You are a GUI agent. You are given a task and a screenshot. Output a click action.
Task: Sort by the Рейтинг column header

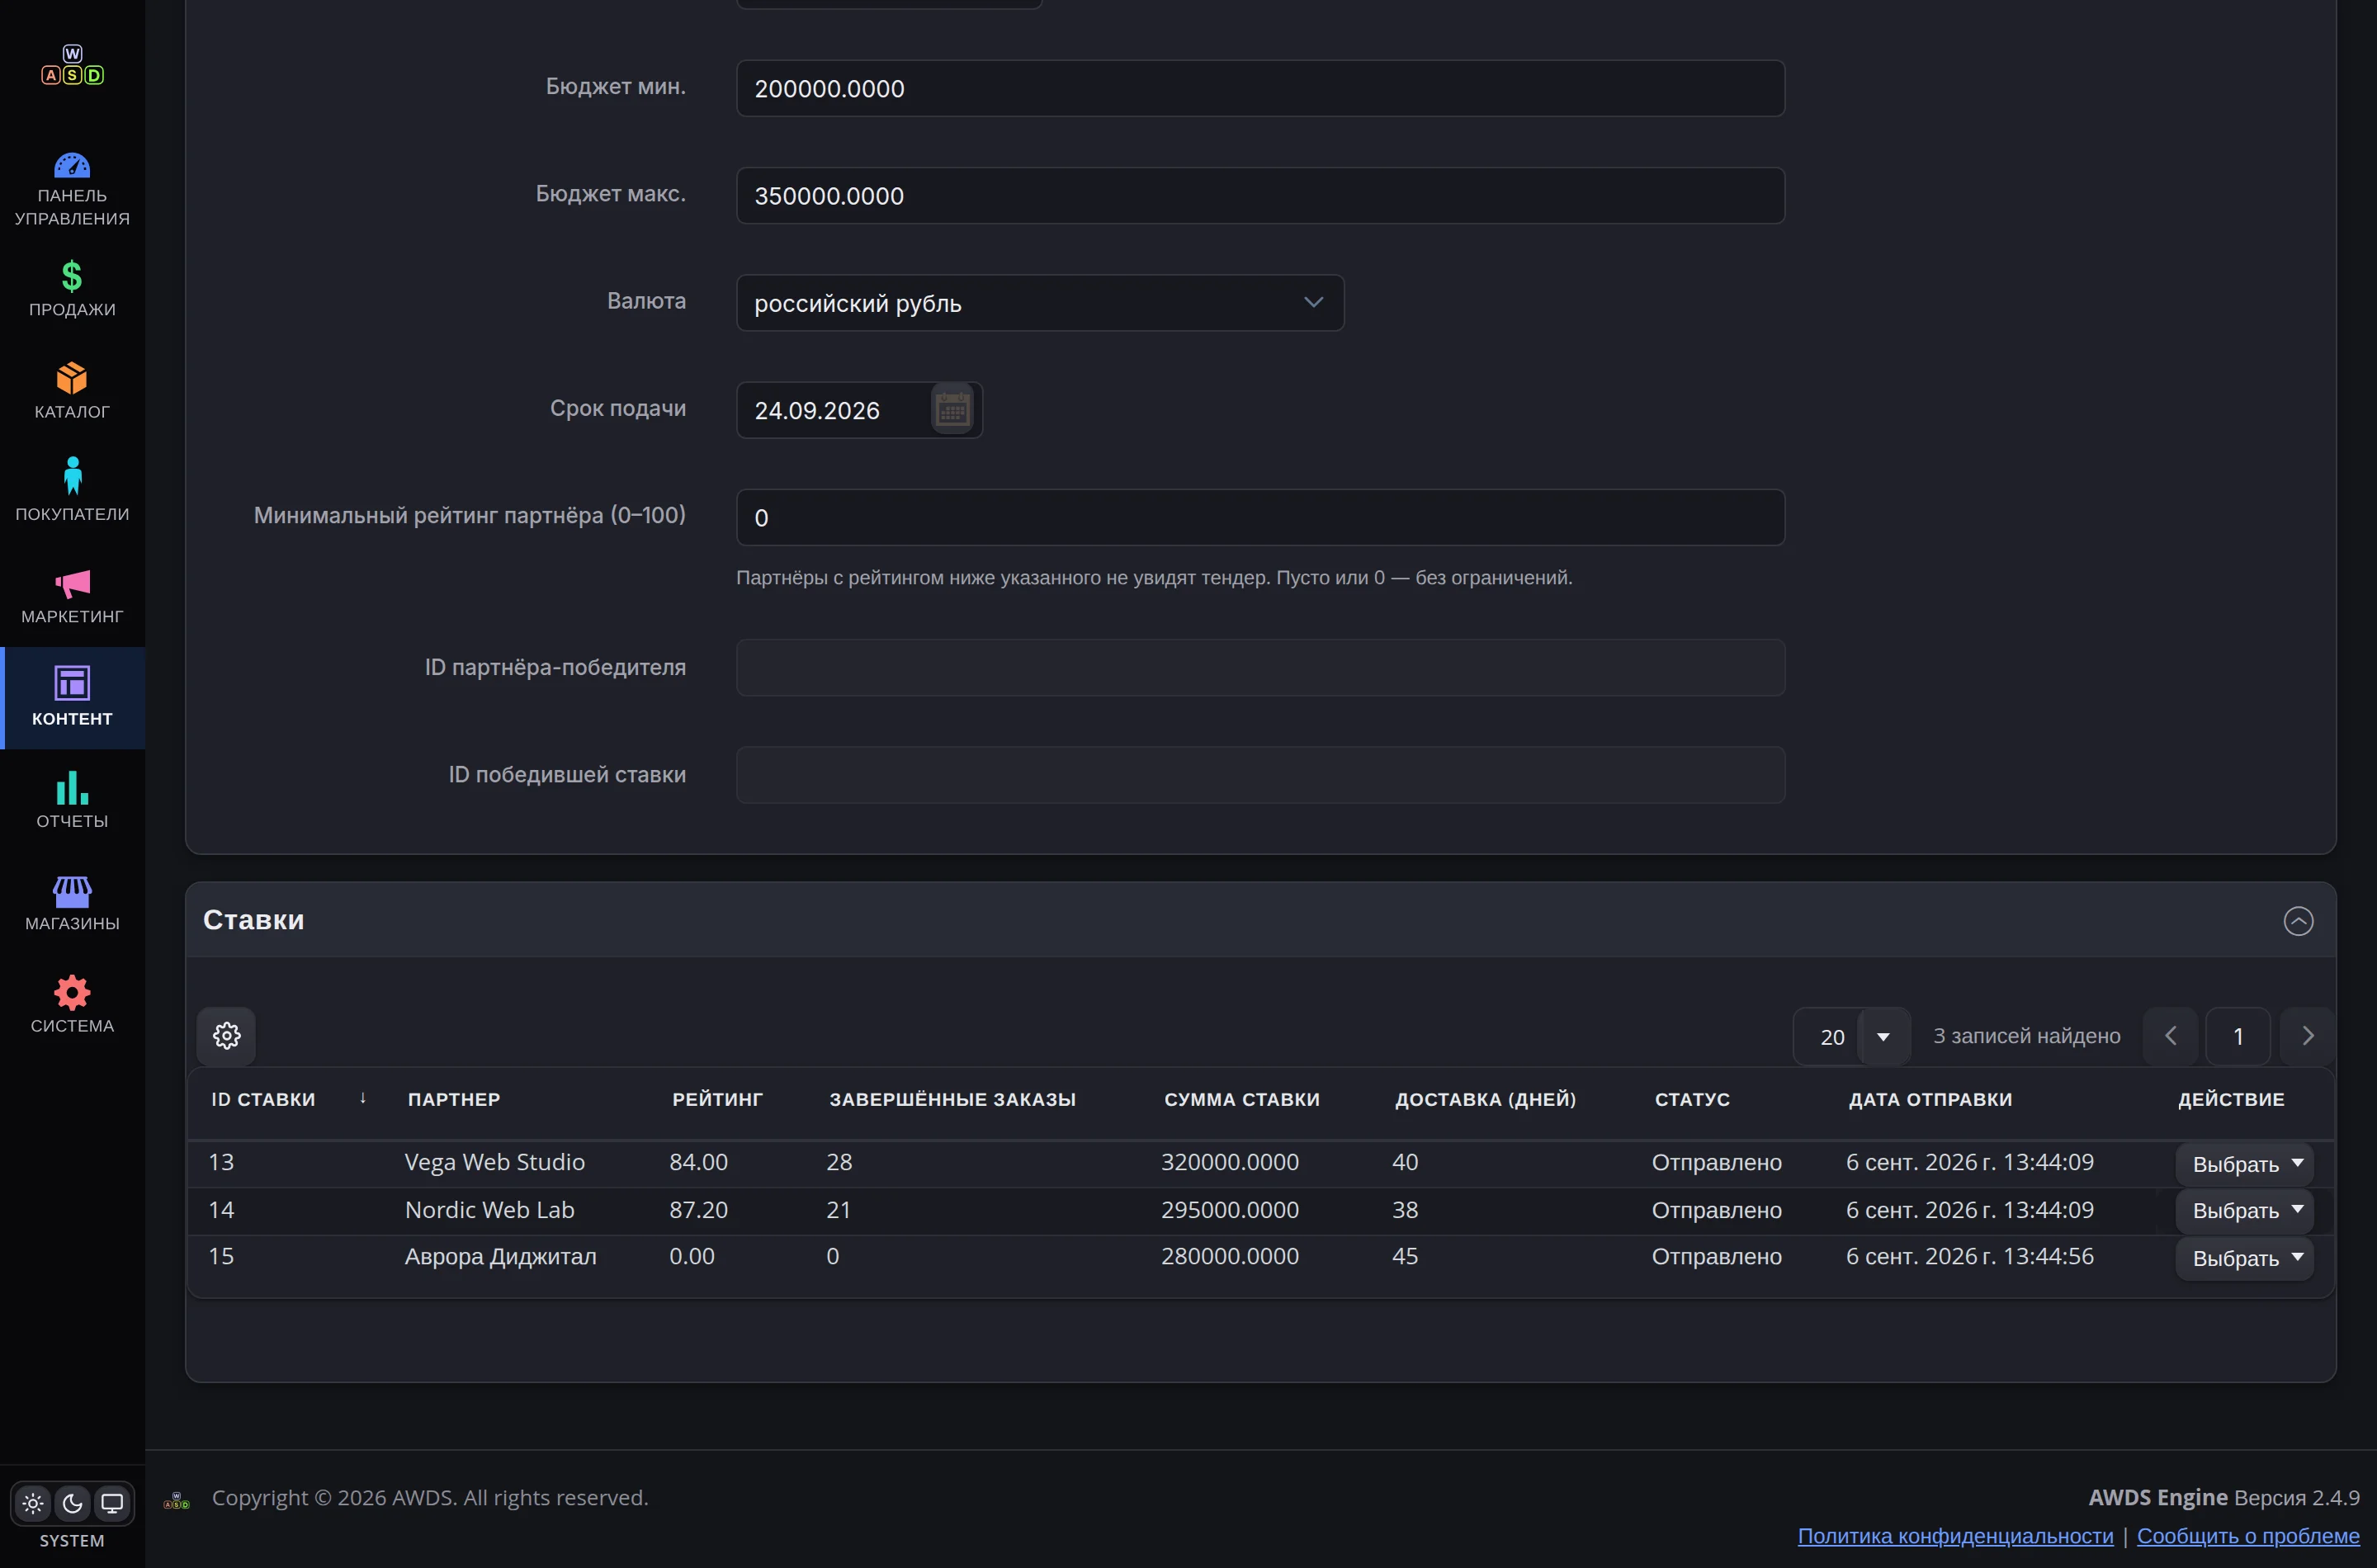[717, 1099]
